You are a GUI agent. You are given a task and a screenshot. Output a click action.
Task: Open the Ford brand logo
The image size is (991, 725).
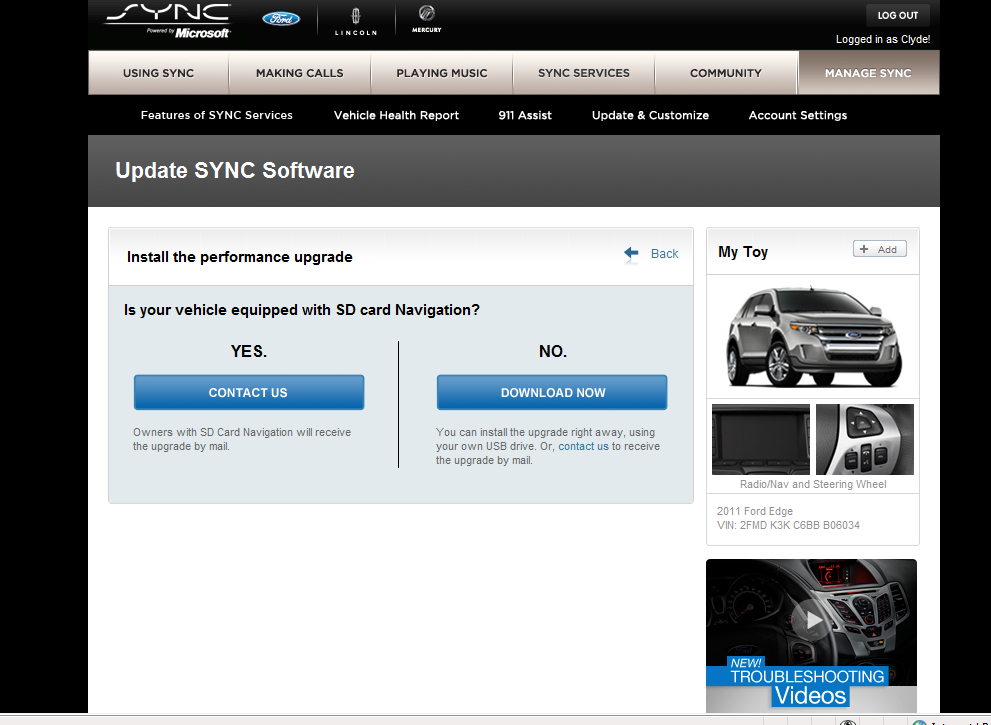[x=281, y=19]
